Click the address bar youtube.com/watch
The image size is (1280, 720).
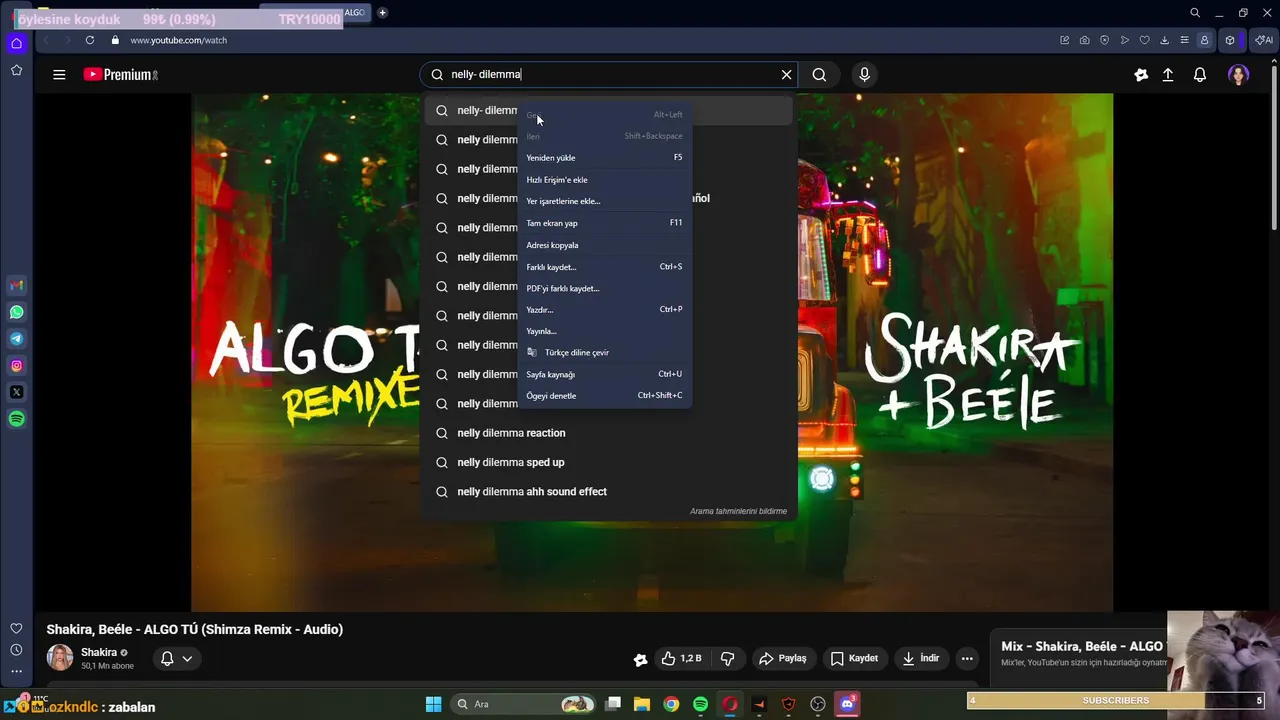point(178,40)
